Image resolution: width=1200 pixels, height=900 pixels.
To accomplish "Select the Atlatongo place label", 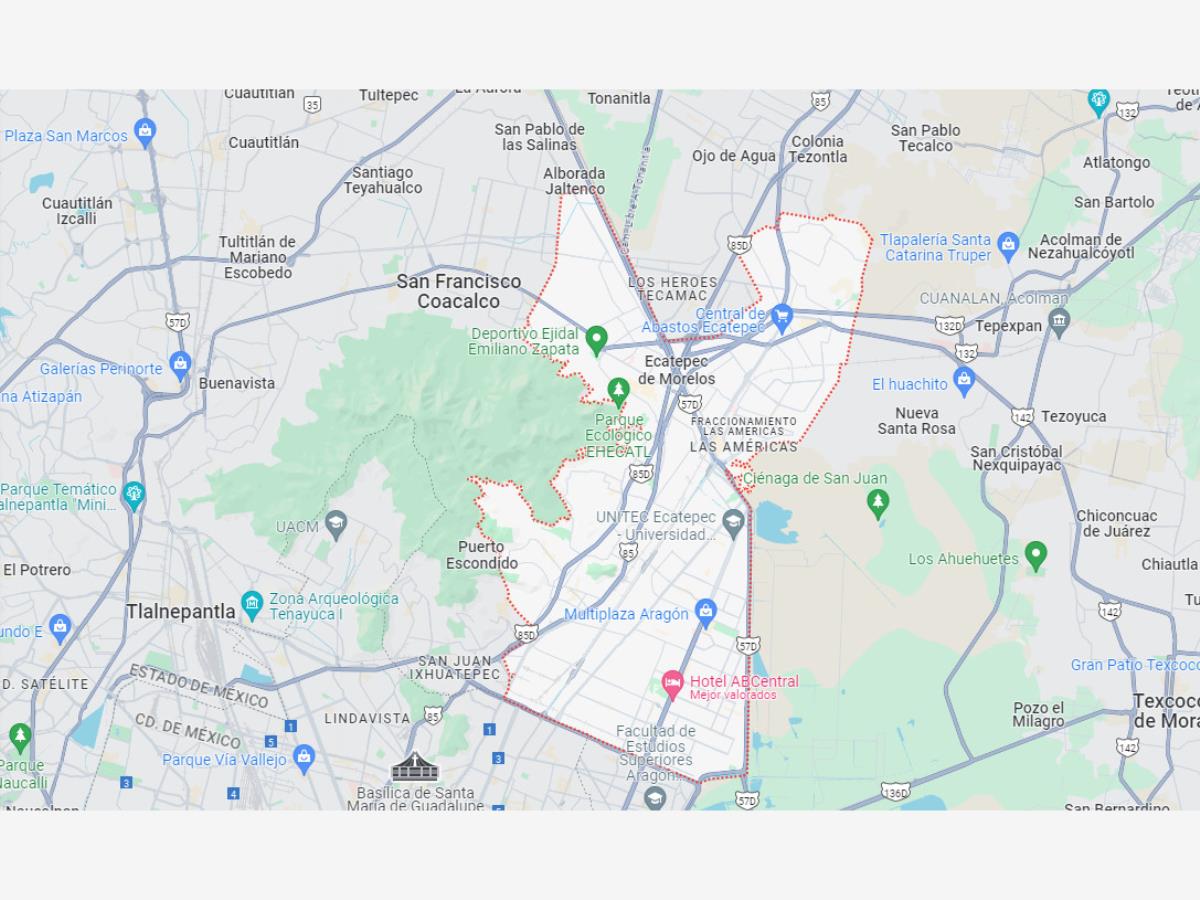I will (1117, 162).
